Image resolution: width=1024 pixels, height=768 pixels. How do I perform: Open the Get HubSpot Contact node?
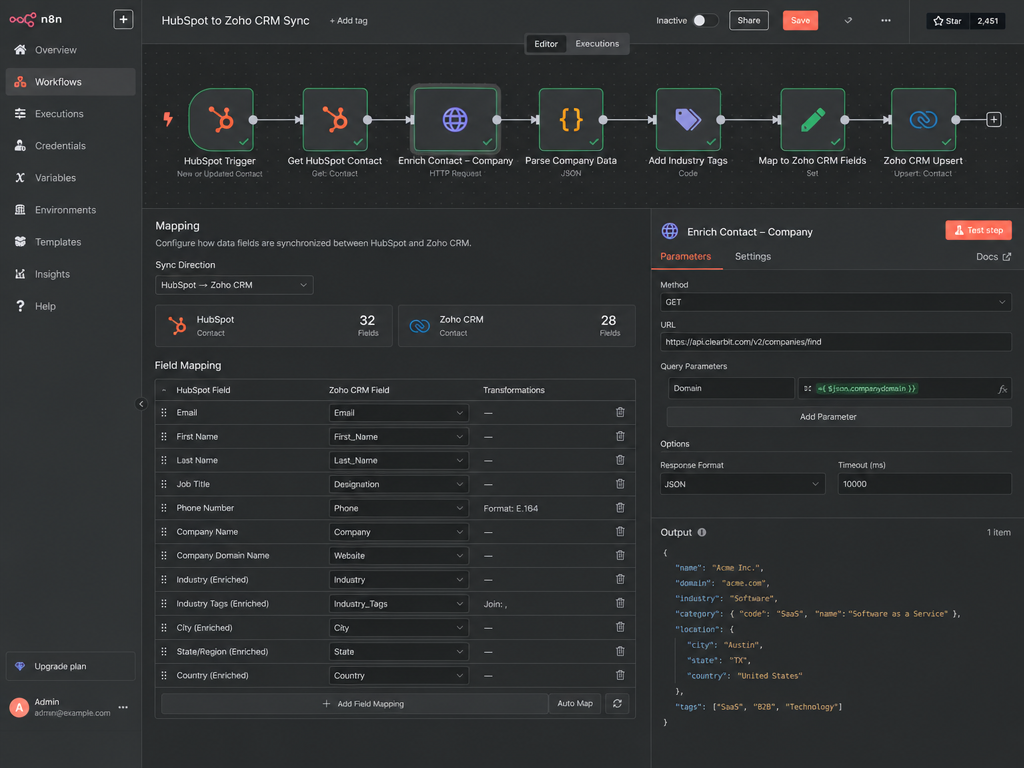(335, 120)
